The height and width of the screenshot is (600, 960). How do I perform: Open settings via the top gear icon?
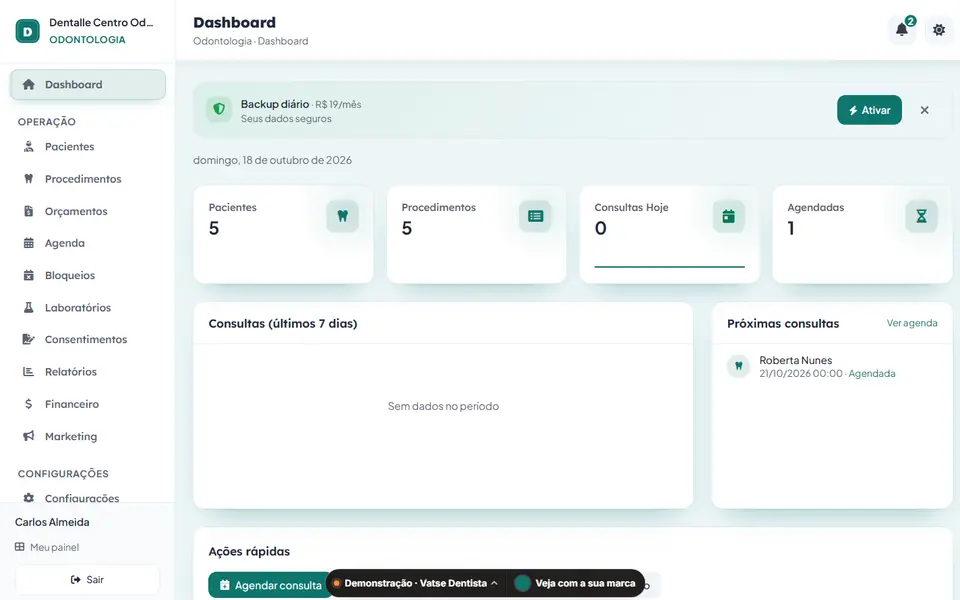[939, 29]
